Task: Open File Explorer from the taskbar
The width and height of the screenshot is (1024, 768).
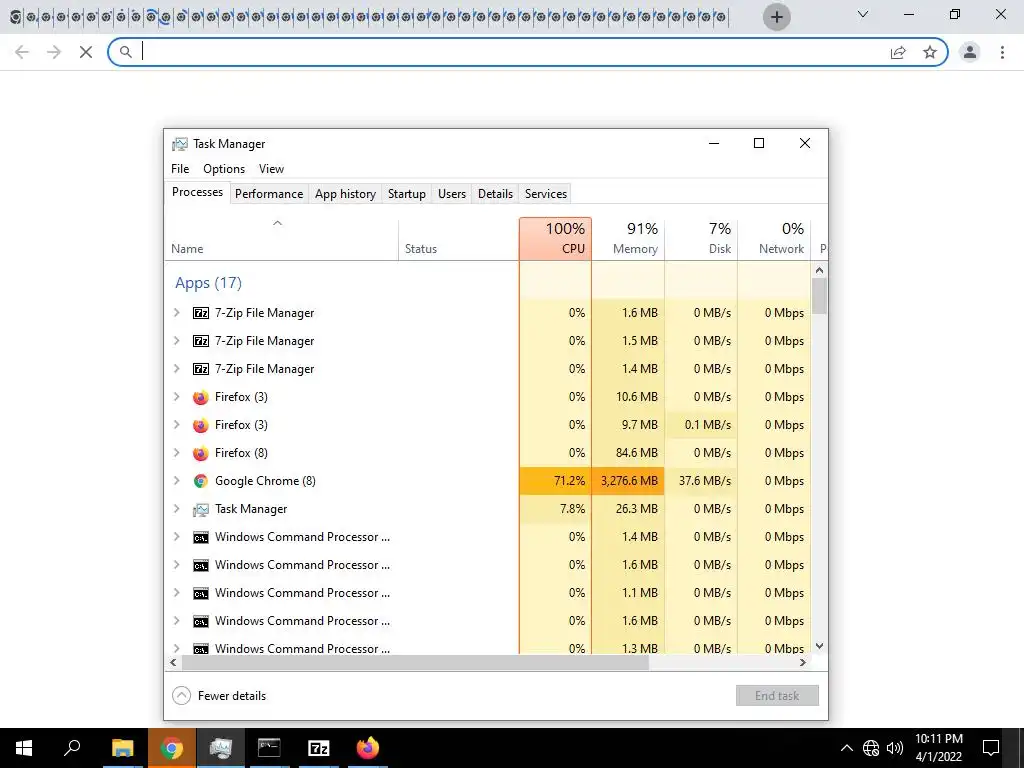Action: (x=122, y=748)
